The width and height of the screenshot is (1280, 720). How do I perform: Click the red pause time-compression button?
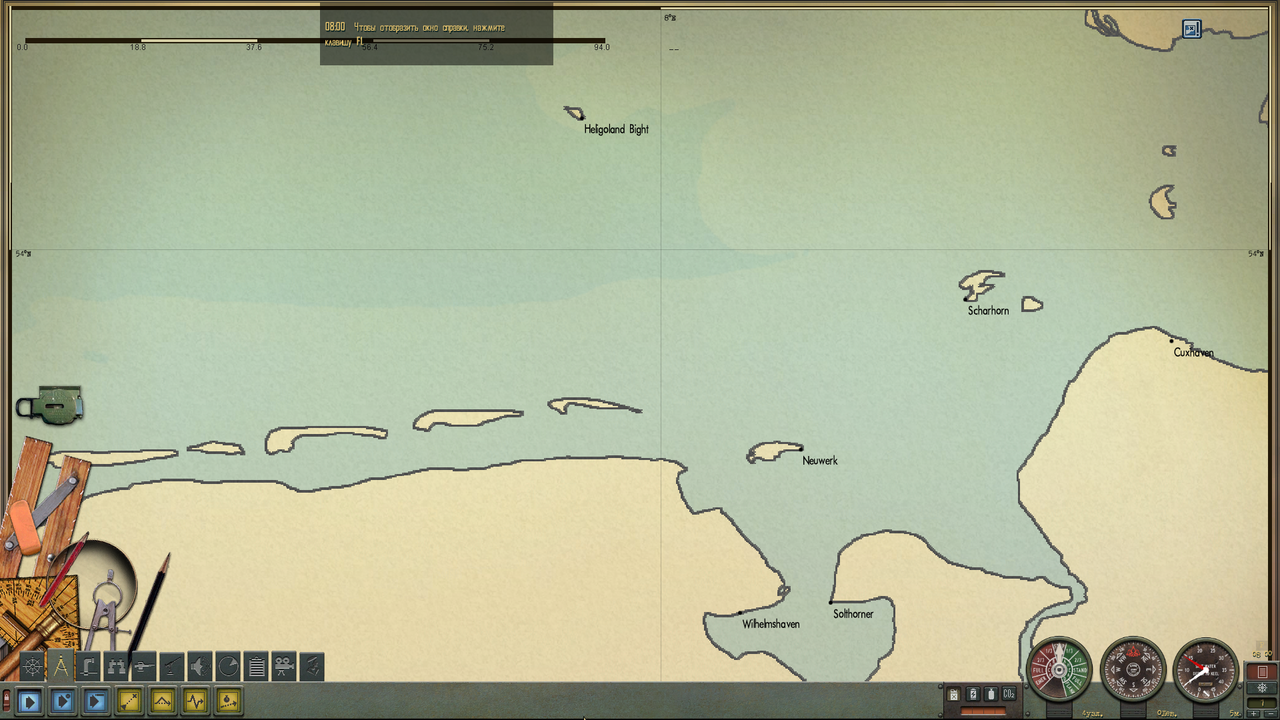click(x=1262, y=671)
